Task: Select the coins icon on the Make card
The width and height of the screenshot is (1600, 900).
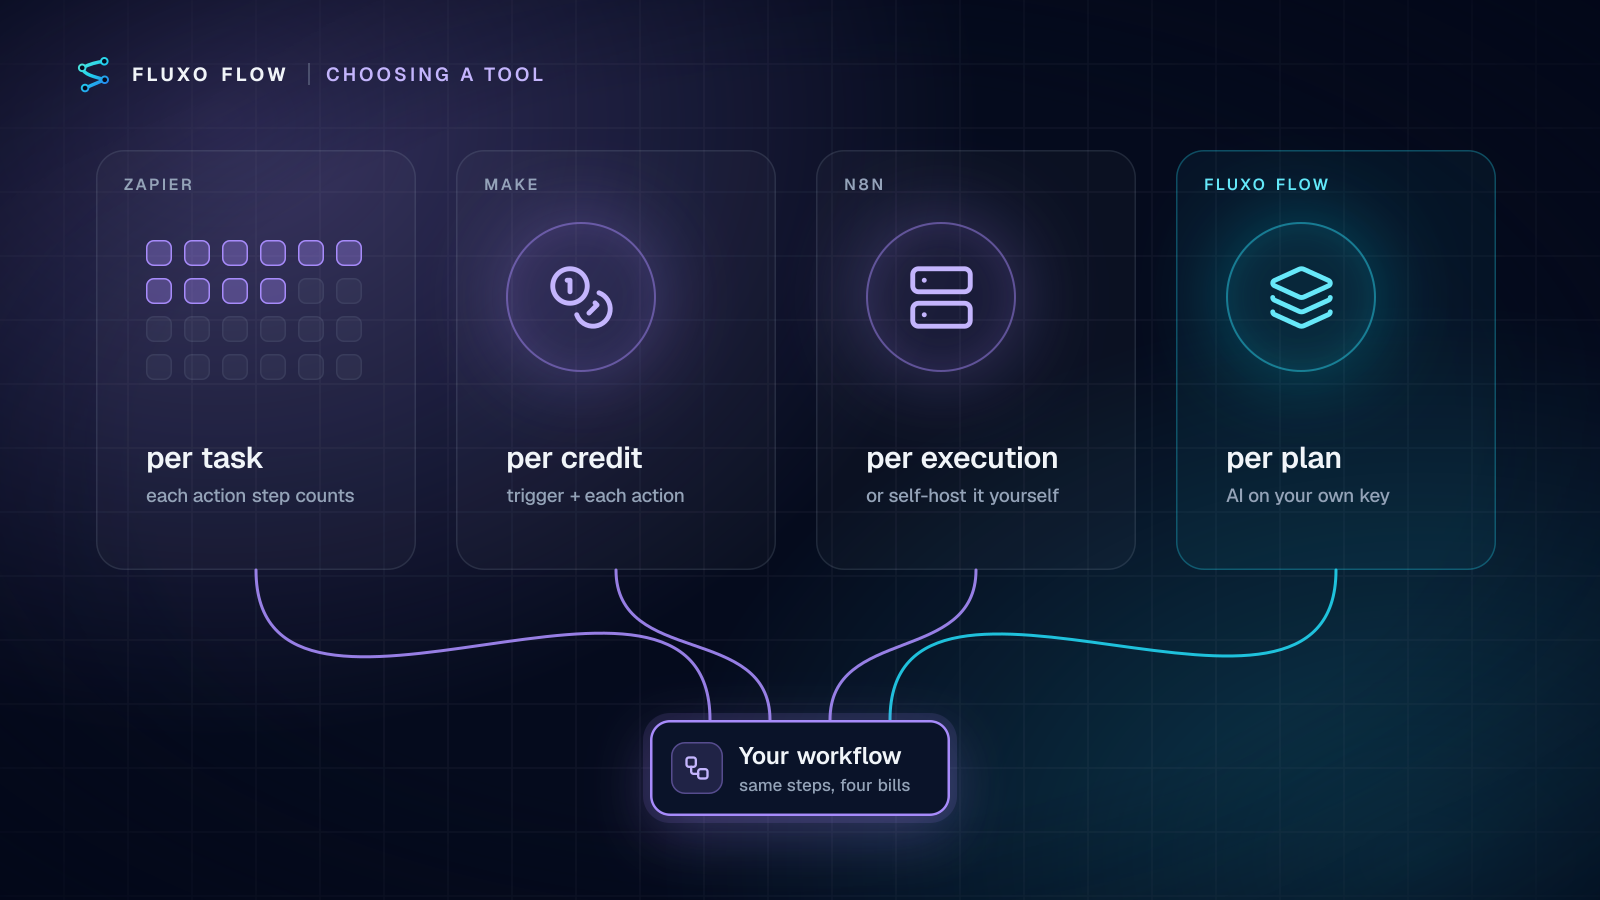Action: point(581,297)
